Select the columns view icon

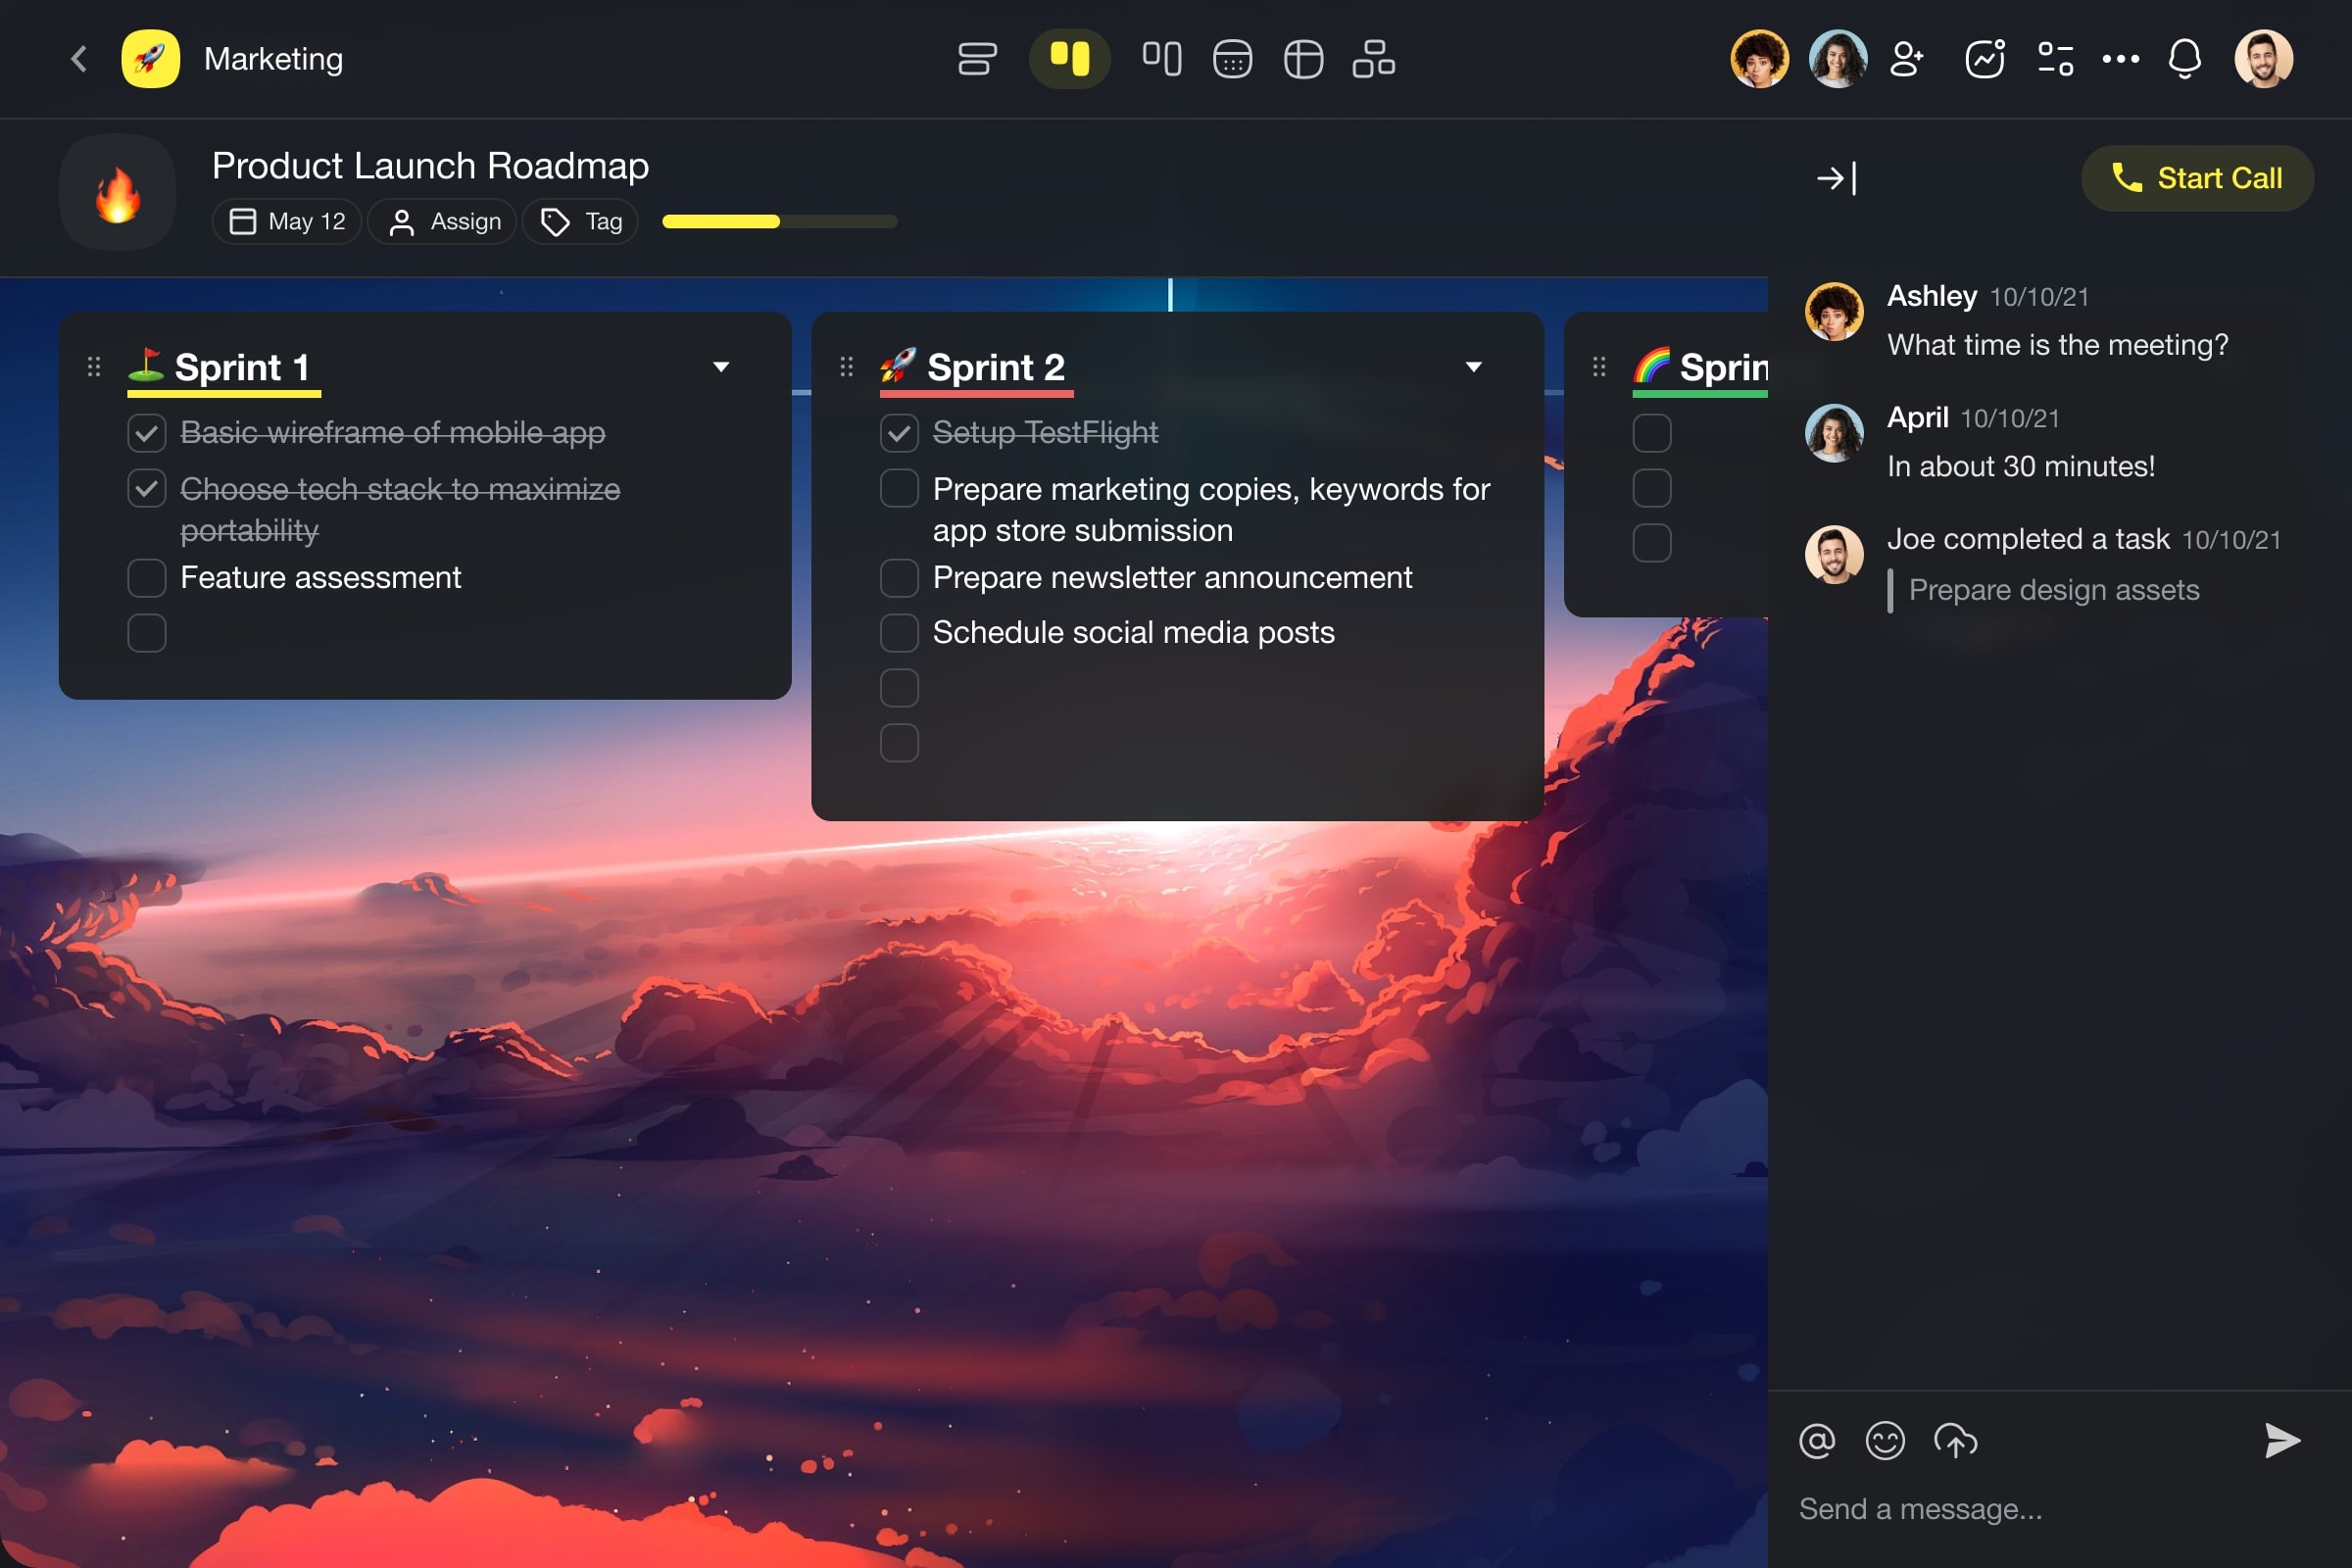click(x=1161, y=59)
